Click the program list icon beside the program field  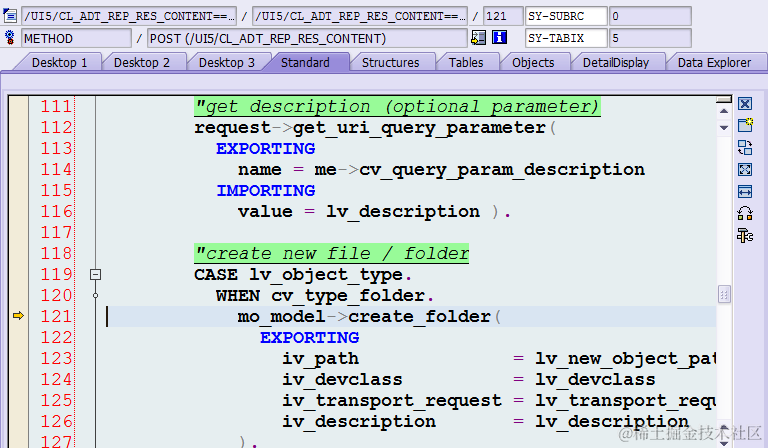coord(9,16)
